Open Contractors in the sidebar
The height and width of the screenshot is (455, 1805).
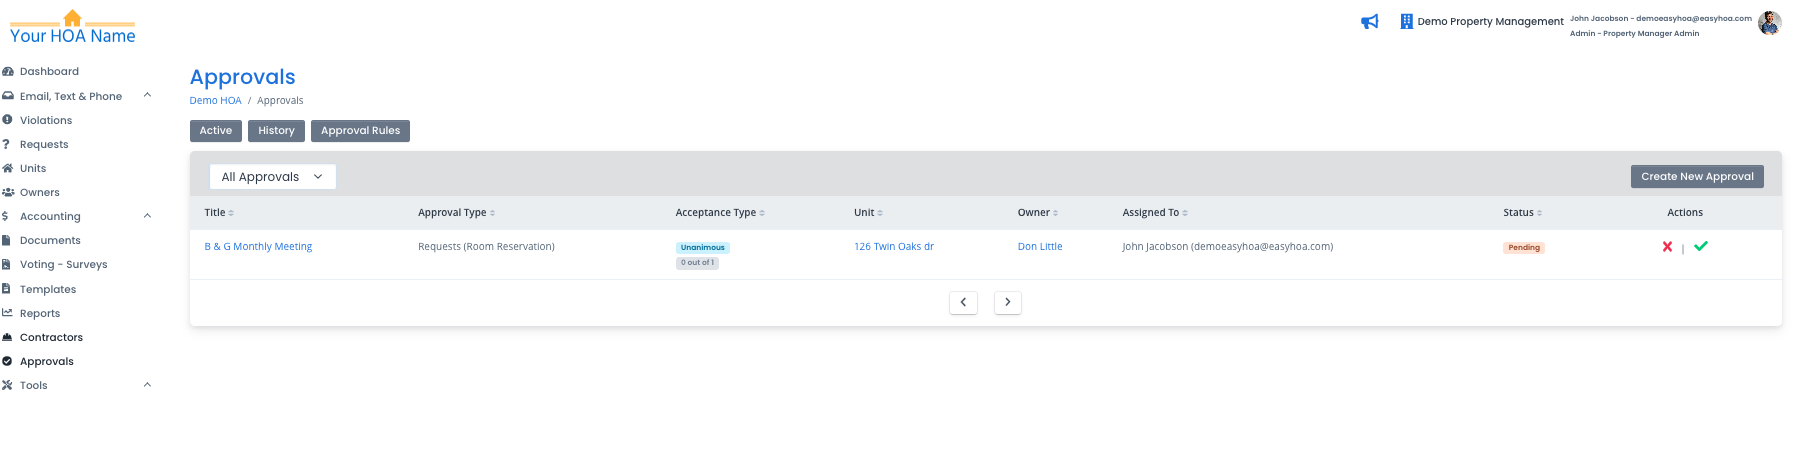(x=51, y=338)
